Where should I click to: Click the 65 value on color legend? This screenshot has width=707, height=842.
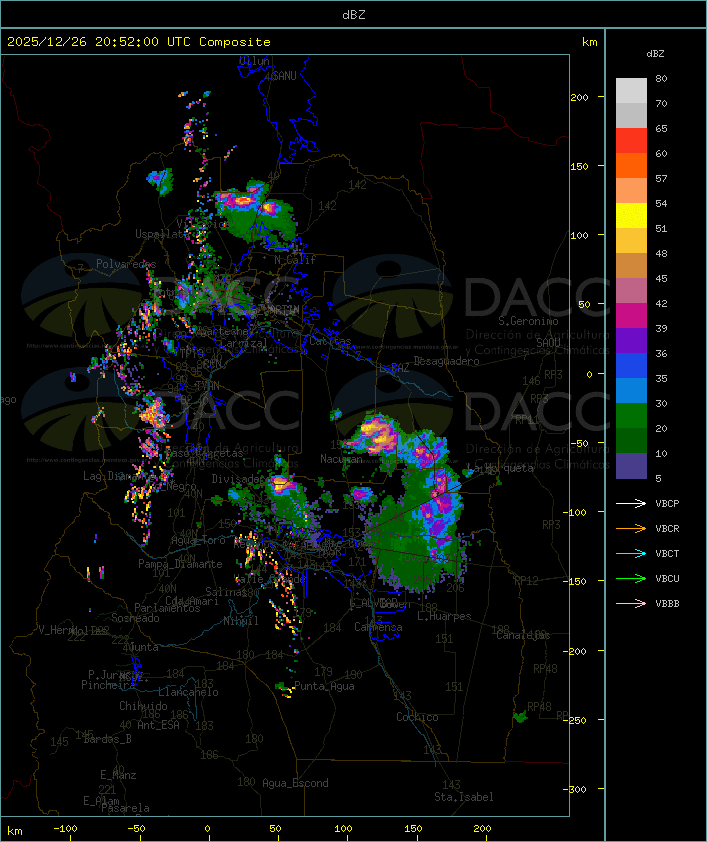(661, 128)
